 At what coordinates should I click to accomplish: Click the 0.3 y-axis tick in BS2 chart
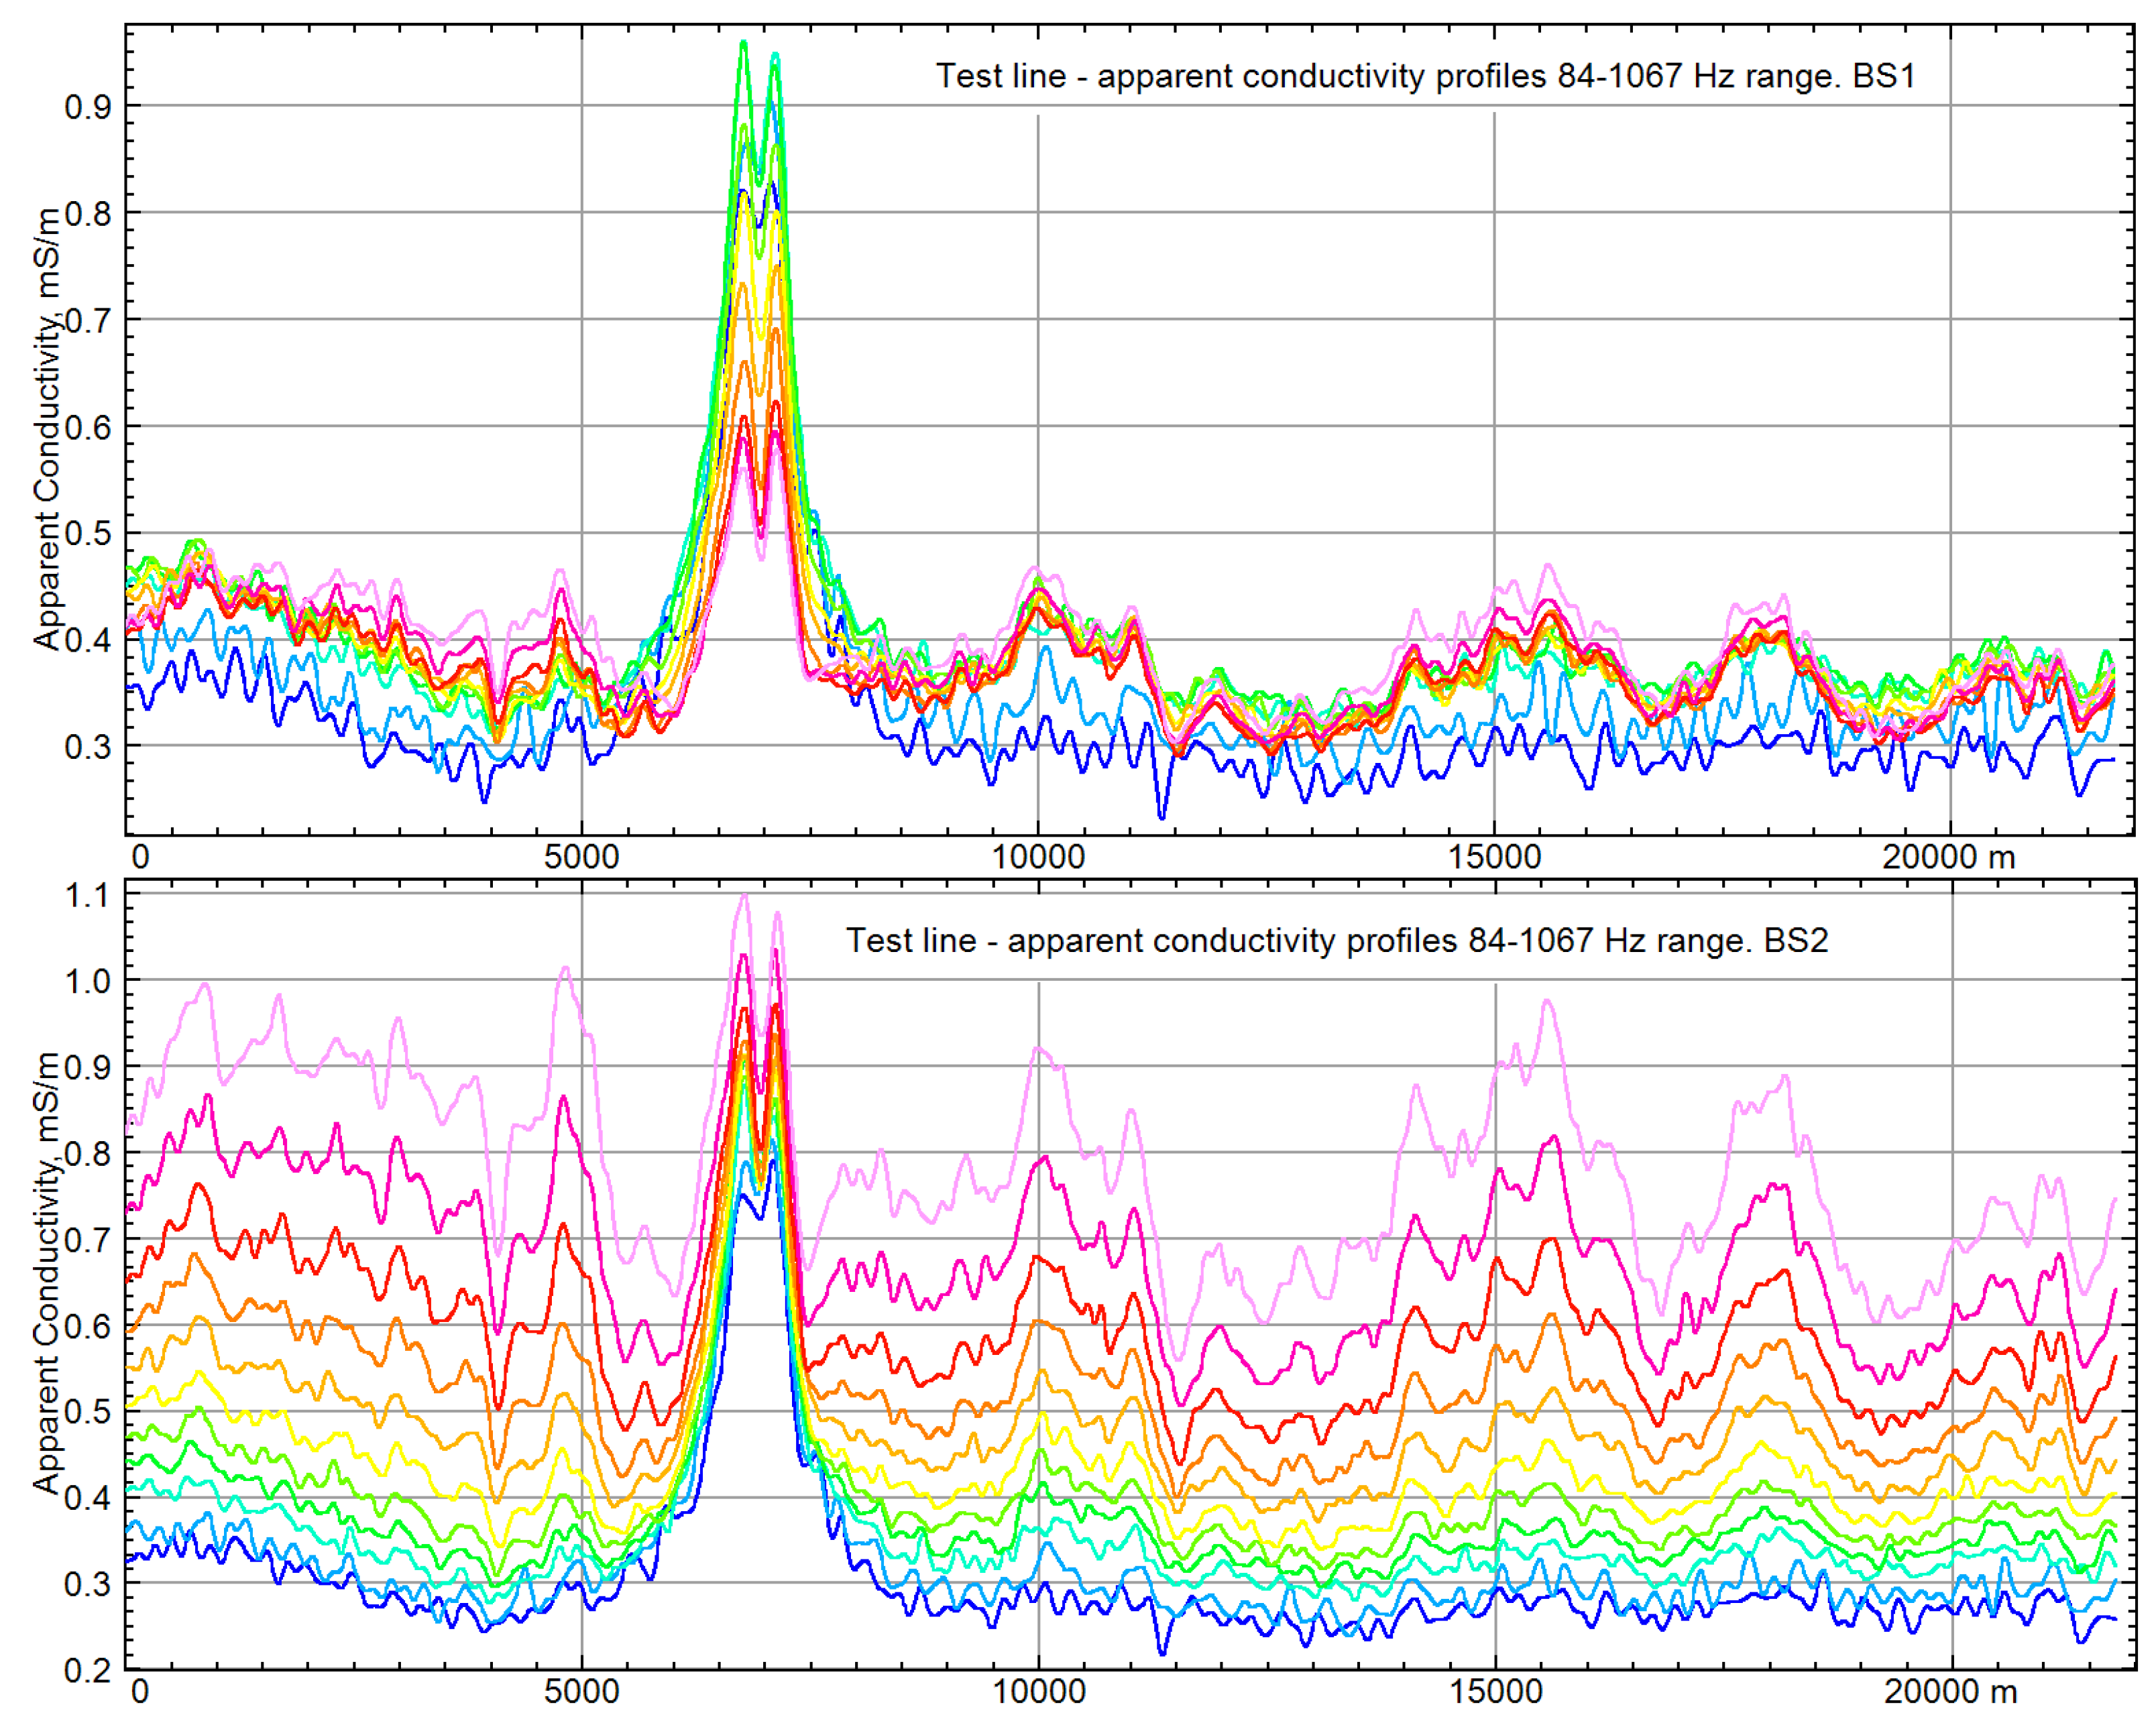point(88,1585)
